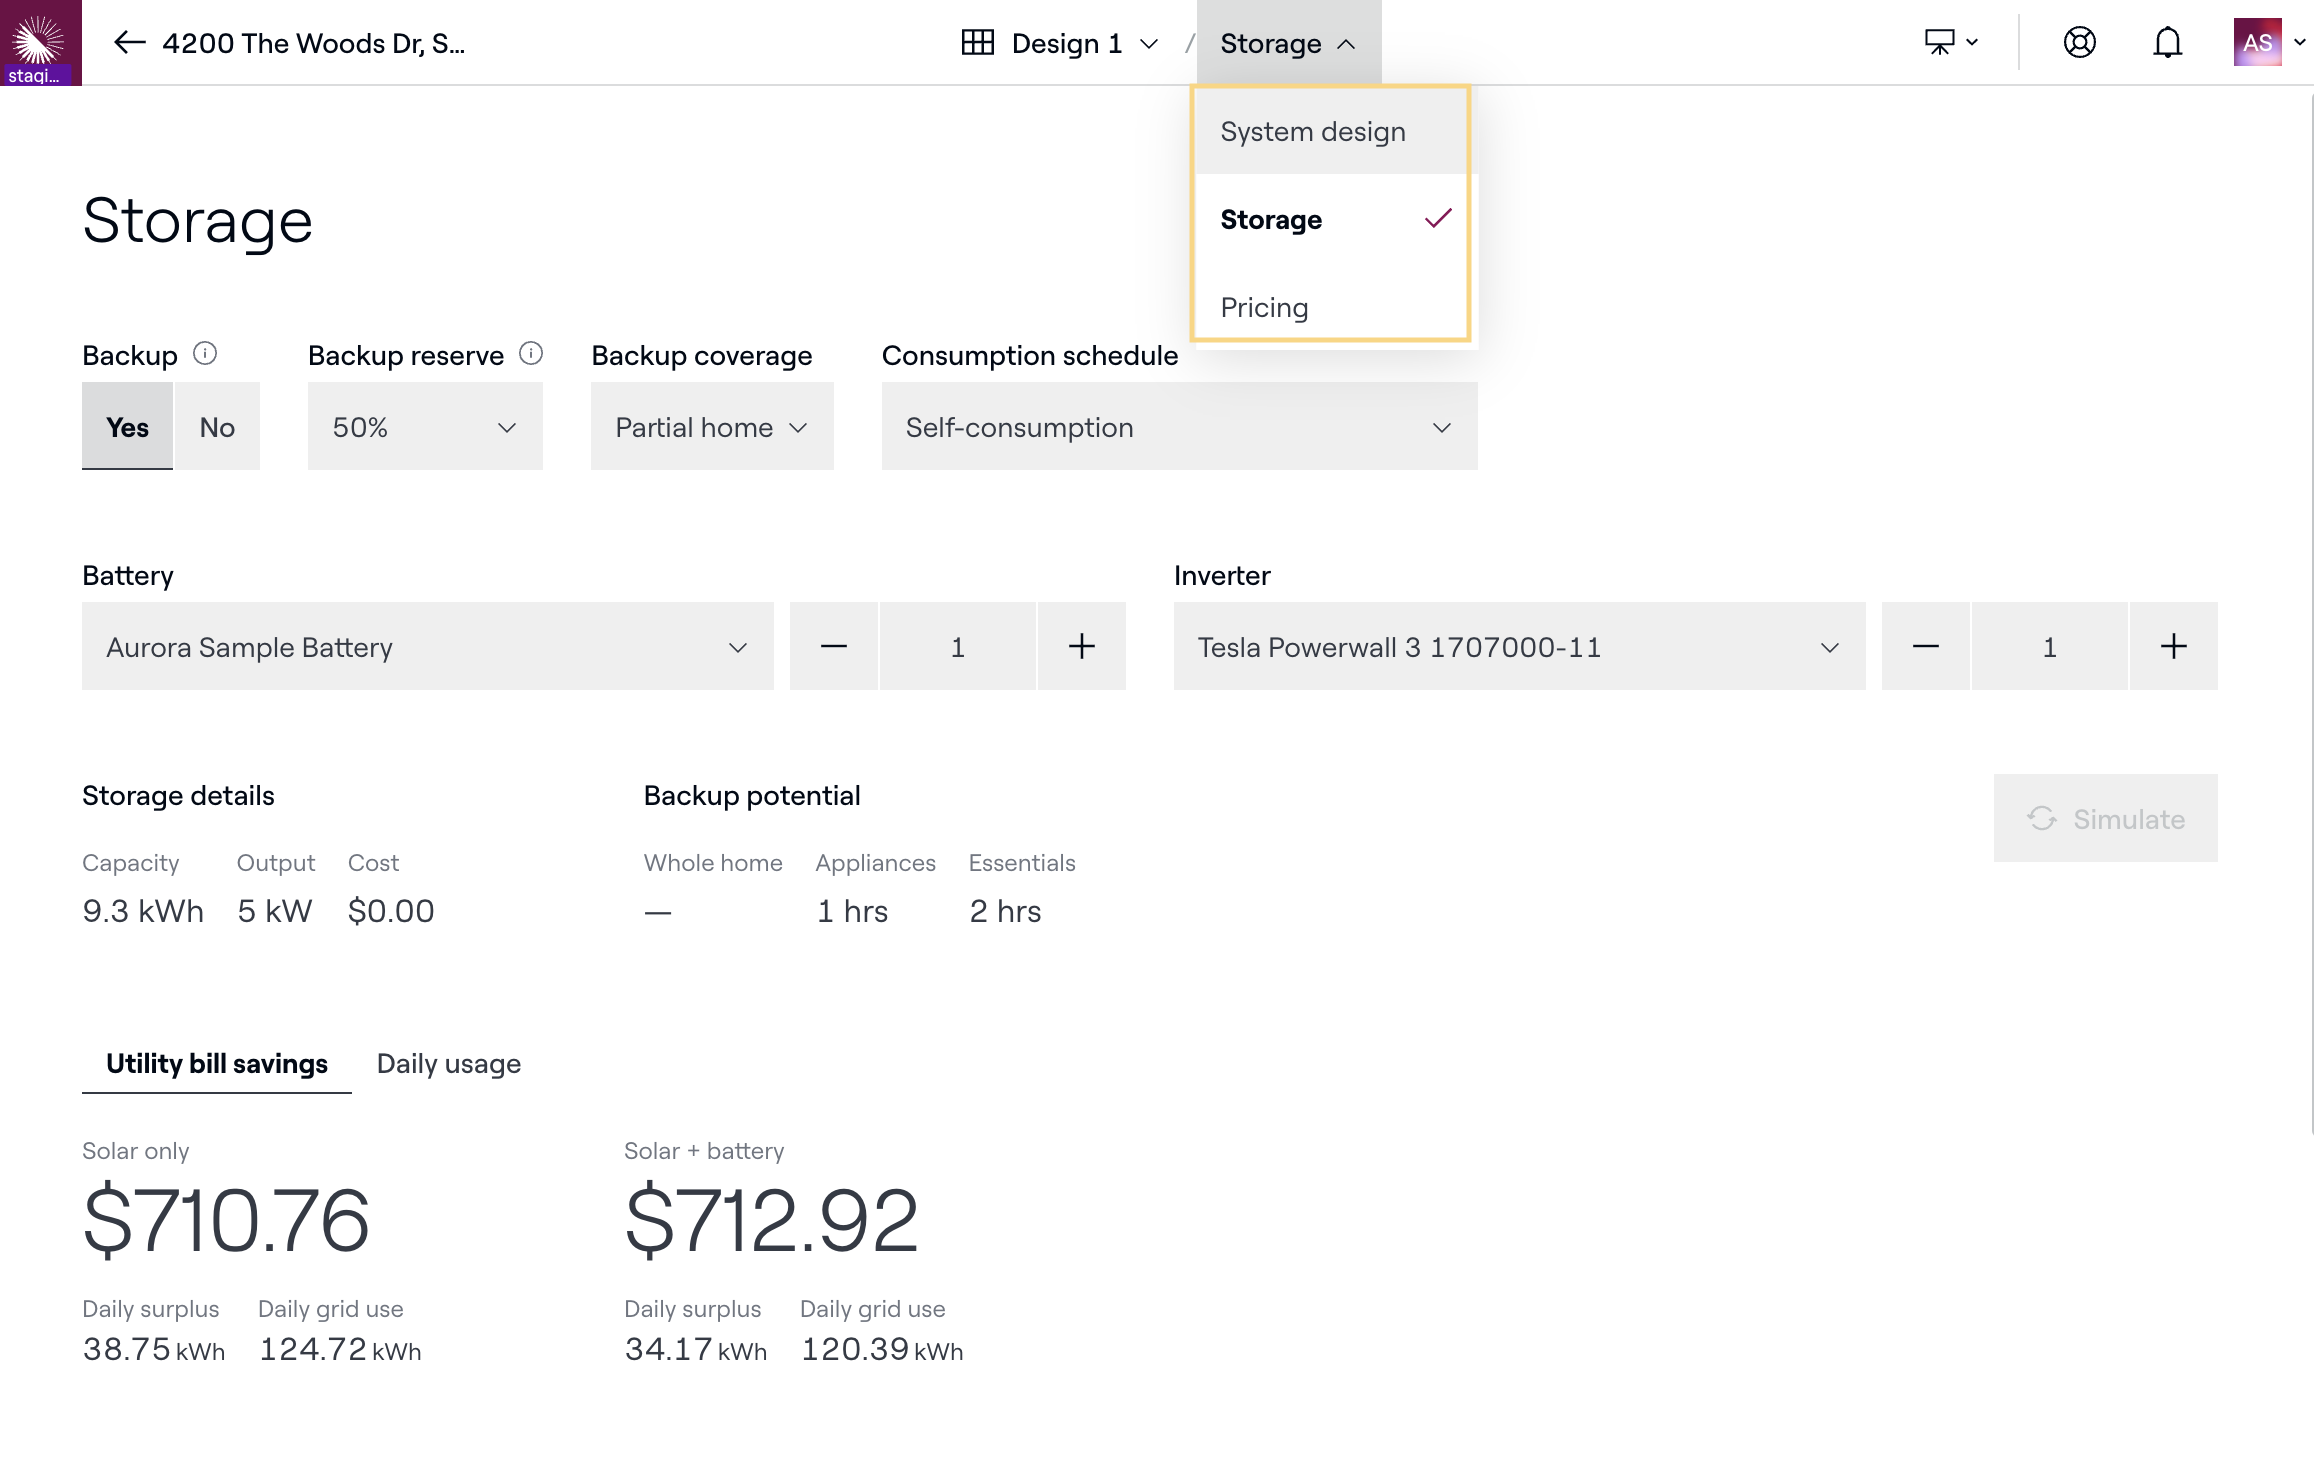Open notifications bell
Screen dimensions: 2314x1466
(x=2167, y=42)
